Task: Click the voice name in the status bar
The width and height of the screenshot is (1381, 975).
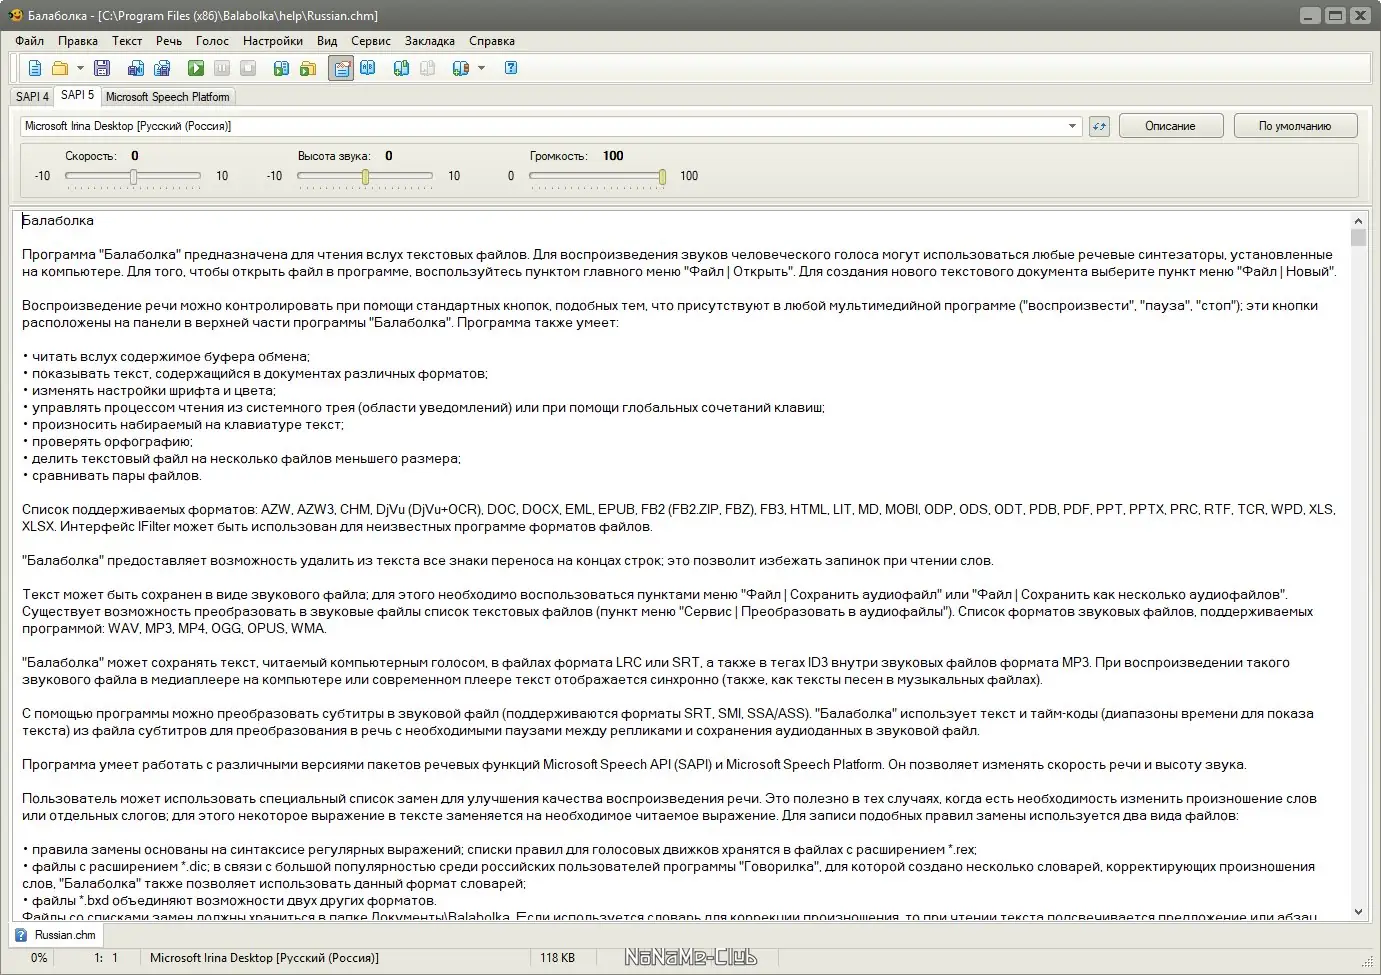Action: [x=264, y=958]
